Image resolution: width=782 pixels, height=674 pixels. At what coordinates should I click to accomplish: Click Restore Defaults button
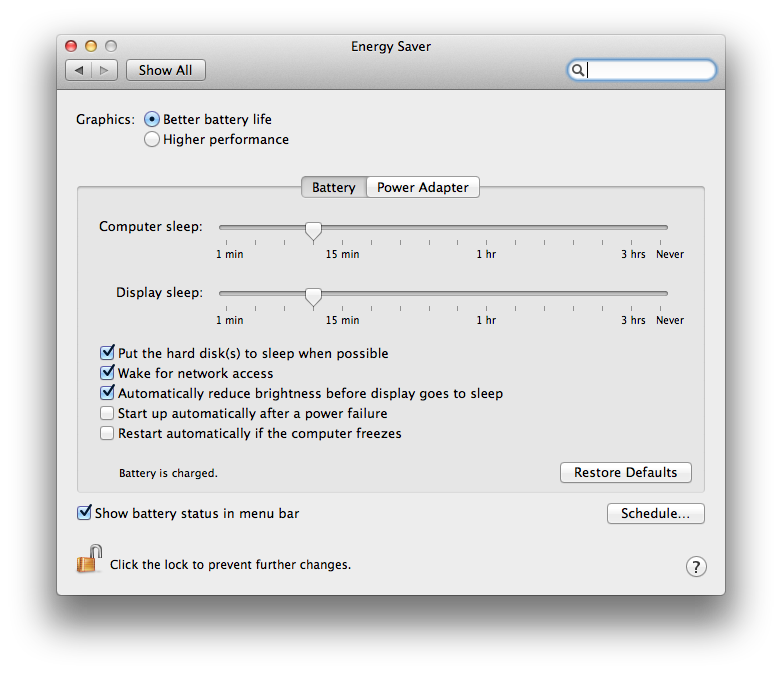pyautogui.click(x=625, y=472)
